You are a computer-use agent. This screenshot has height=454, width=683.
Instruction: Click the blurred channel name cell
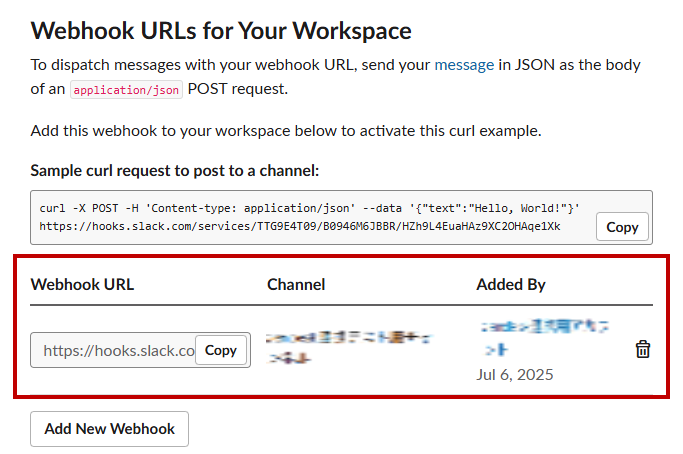(x=349, y=348)
